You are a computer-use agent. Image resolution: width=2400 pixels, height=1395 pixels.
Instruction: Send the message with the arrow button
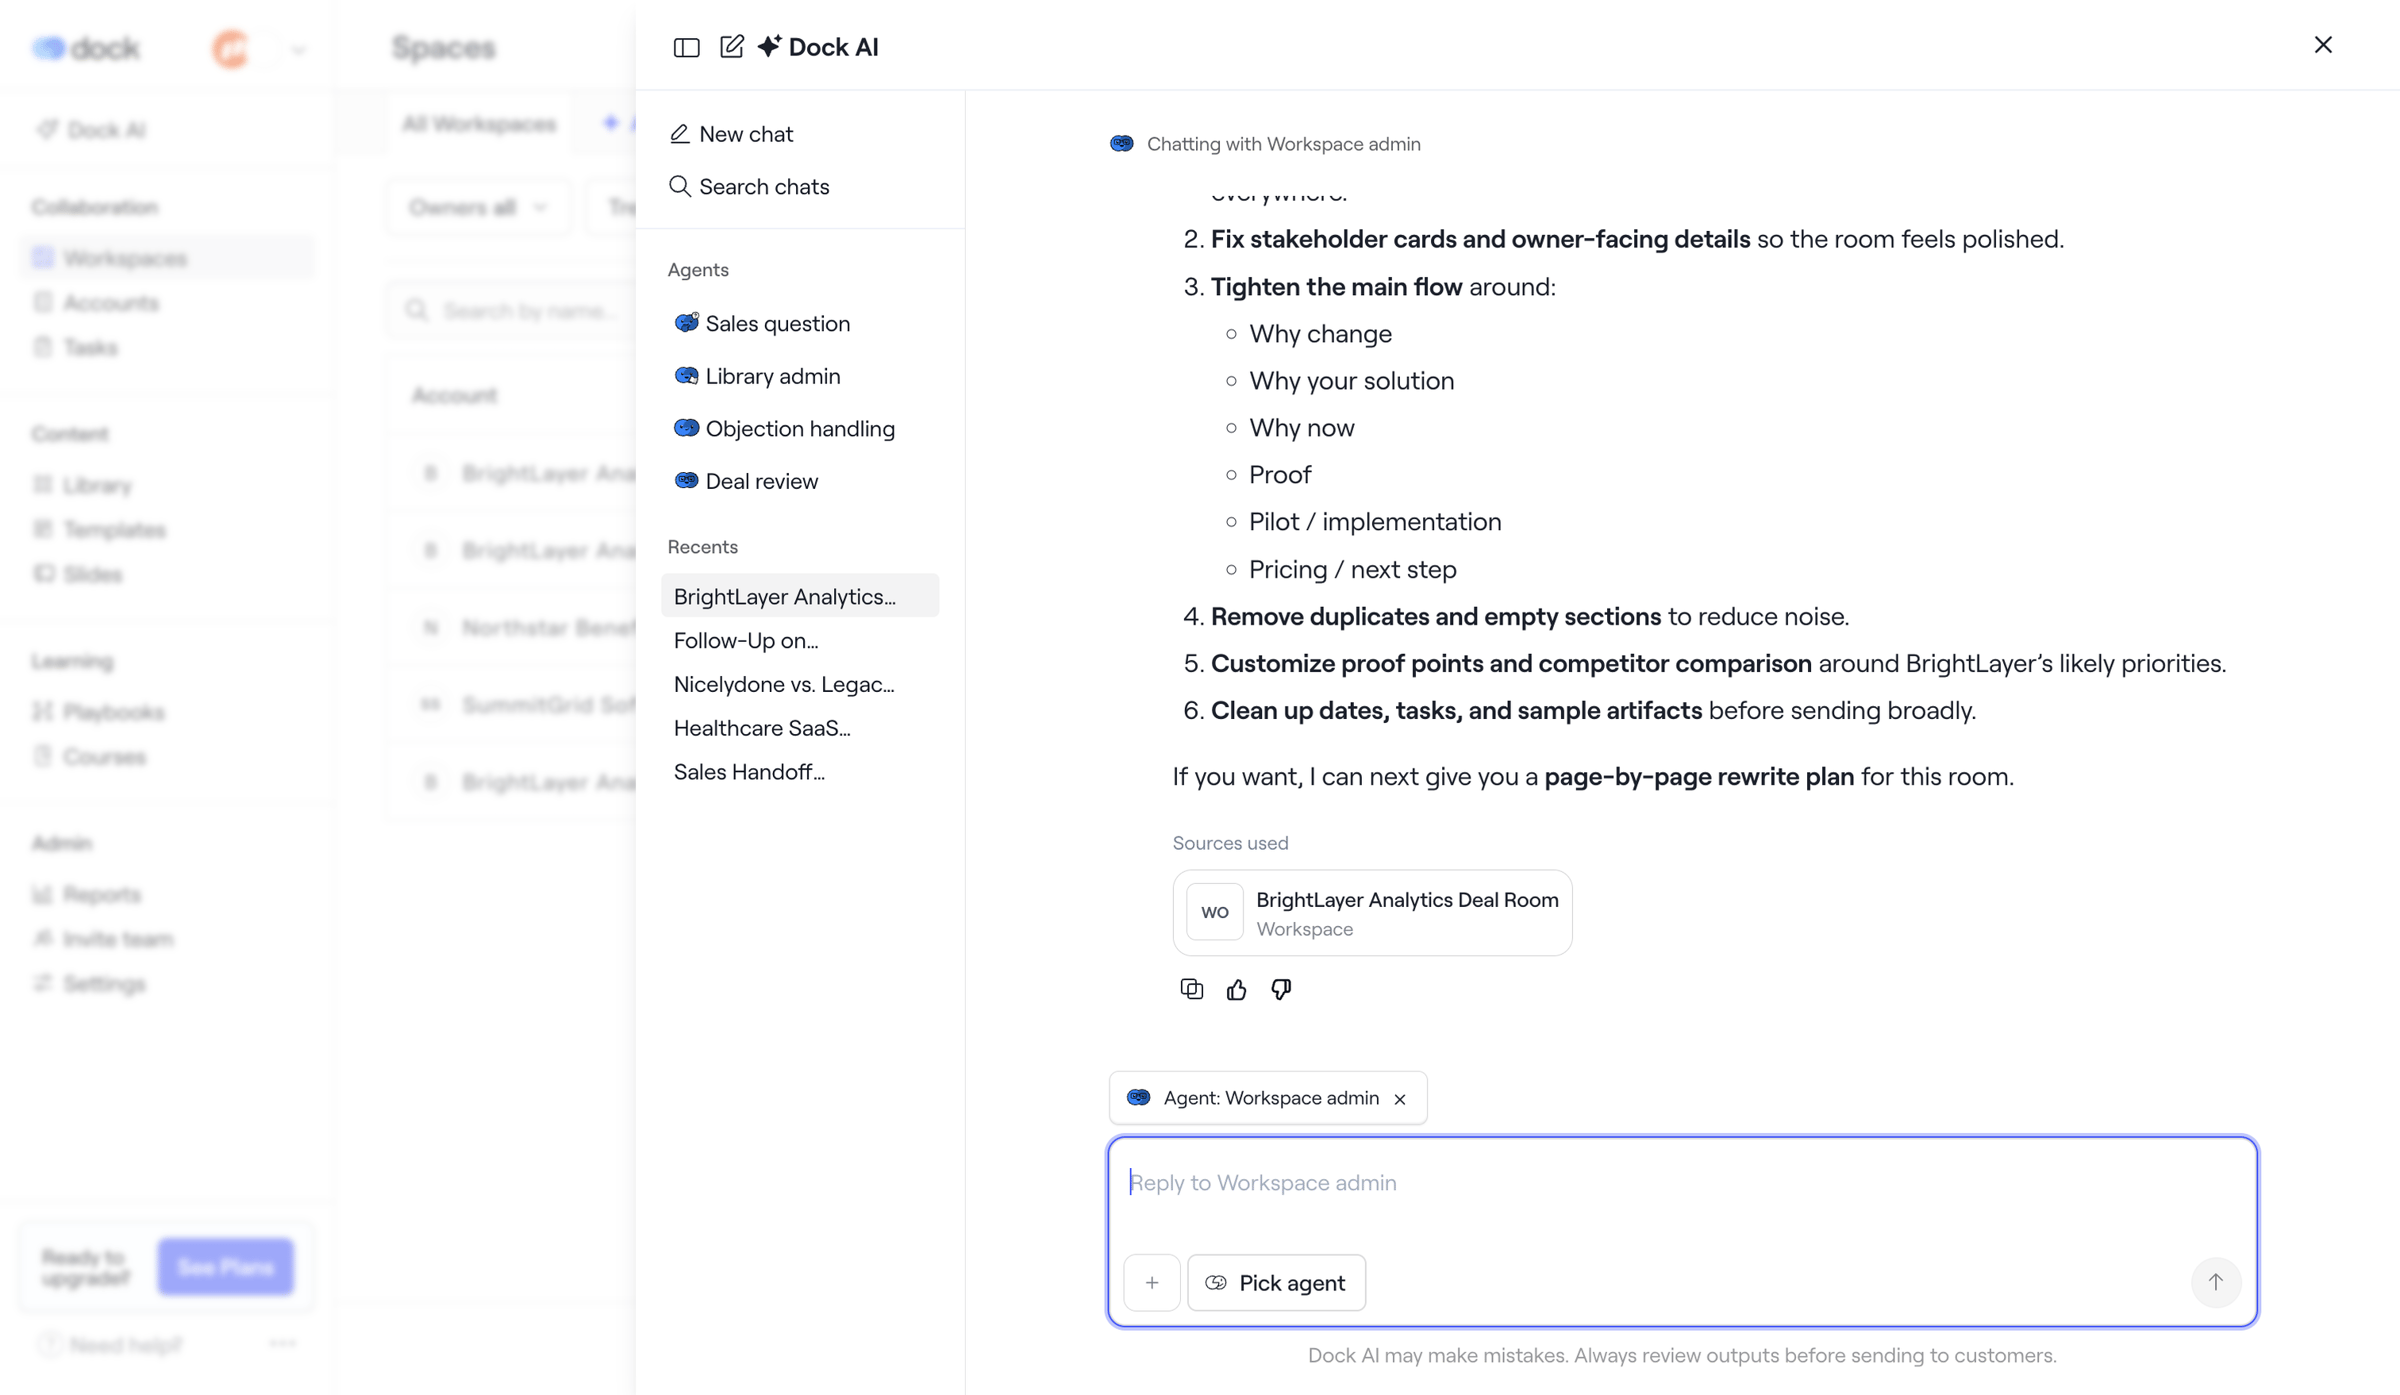point(2216,1282)
